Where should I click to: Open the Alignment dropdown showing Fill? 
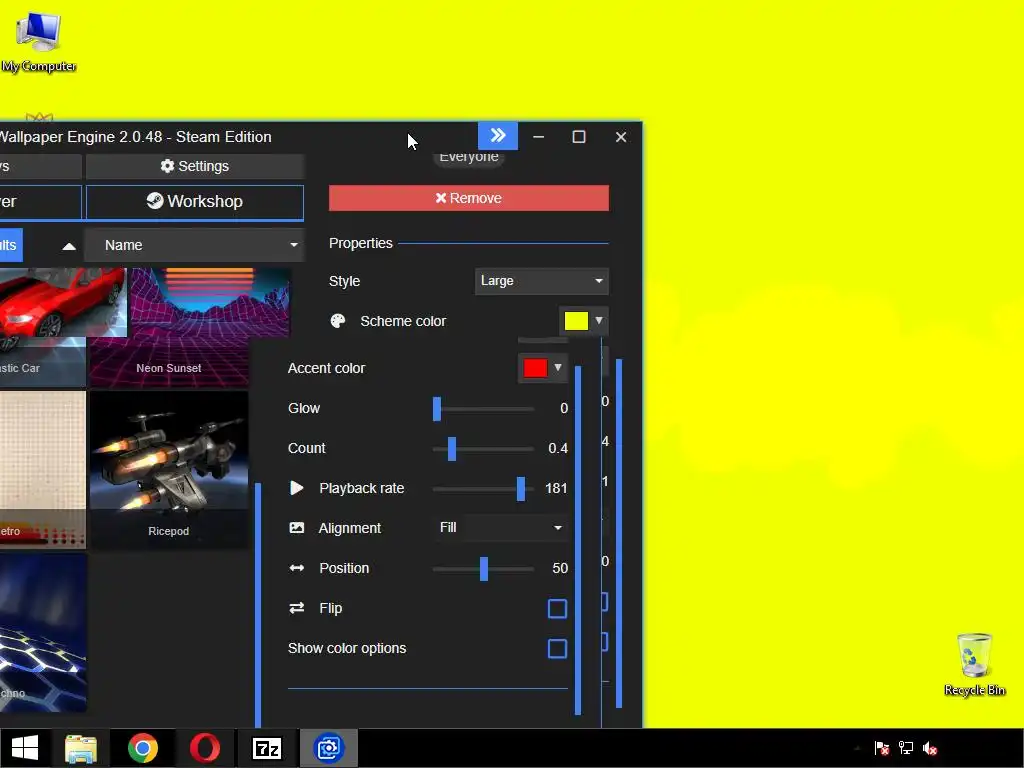click(500, 528)
